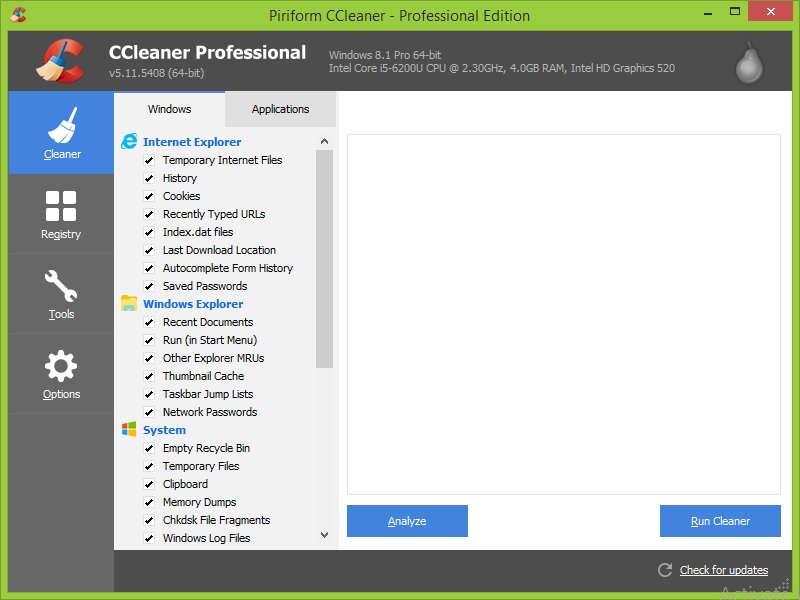This screenshot has height=600, width=800.
Task: Click the Internet Explorer section icon
Action: click(129, 141)
